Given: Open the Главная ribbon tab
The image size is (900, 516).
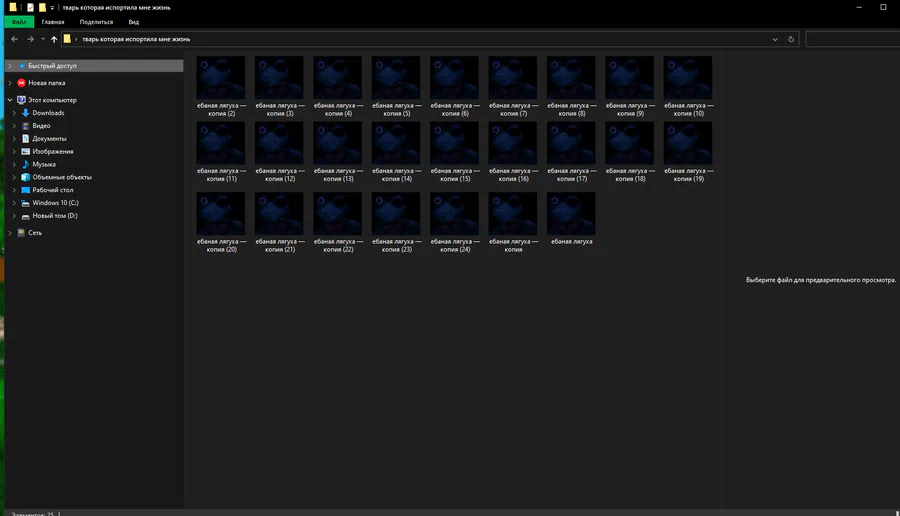Looking at the screenshot, I should pyautogui.click(x=53, y=22).
